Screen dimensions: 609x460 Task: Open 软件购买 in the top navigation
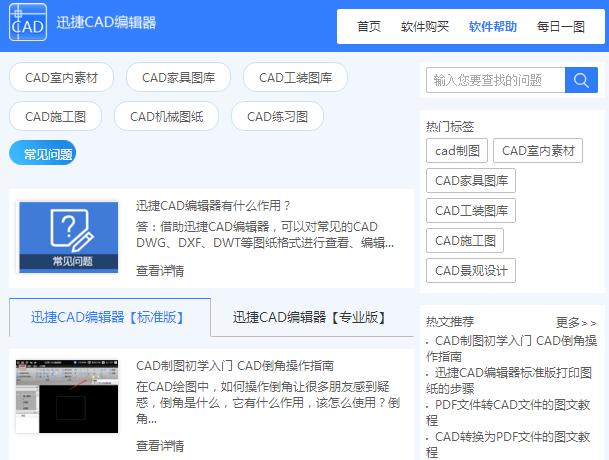point(425,27)
